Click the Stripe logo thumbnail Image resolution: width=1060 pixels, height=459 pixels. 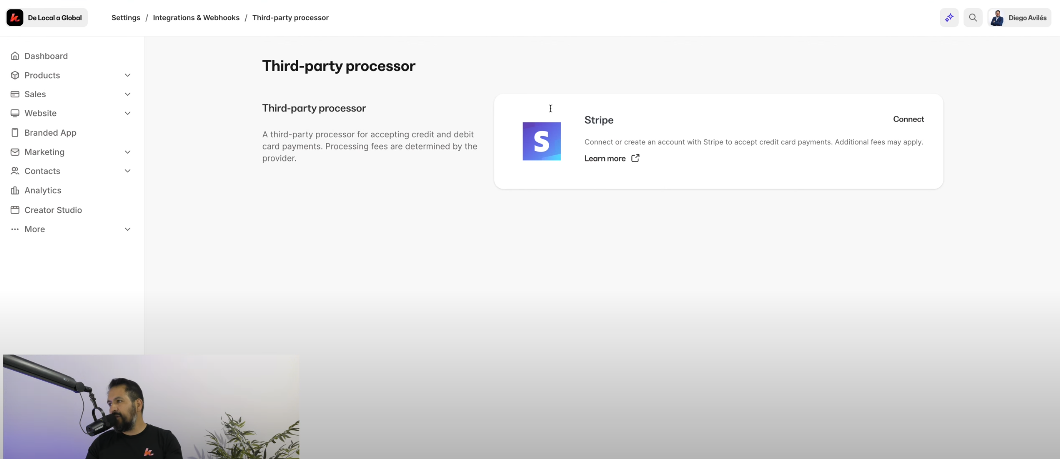point(542,141)
